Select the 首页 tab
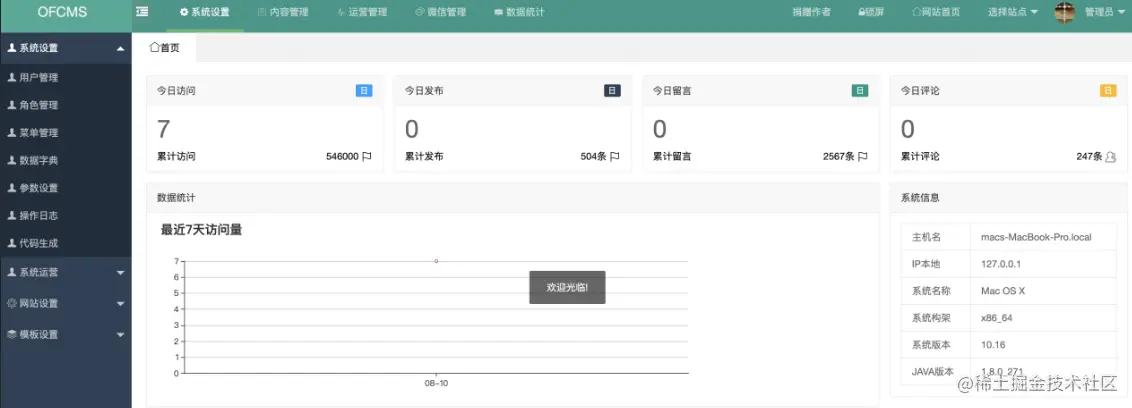The width and height of the screenshot is (1132, 408). [165, 48]
